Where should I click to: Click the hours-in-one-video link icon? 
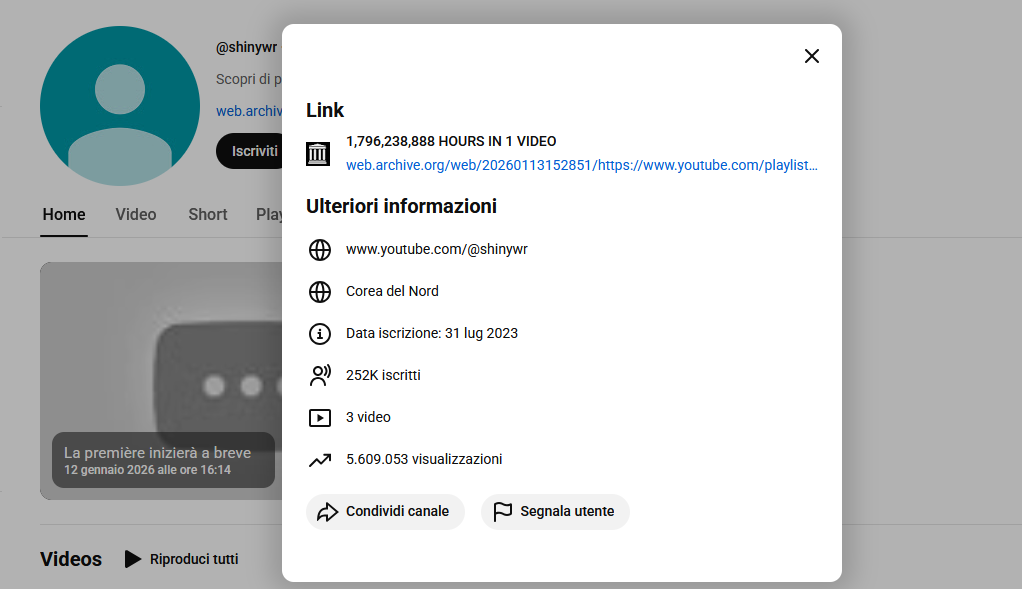[x=318, y=154]
